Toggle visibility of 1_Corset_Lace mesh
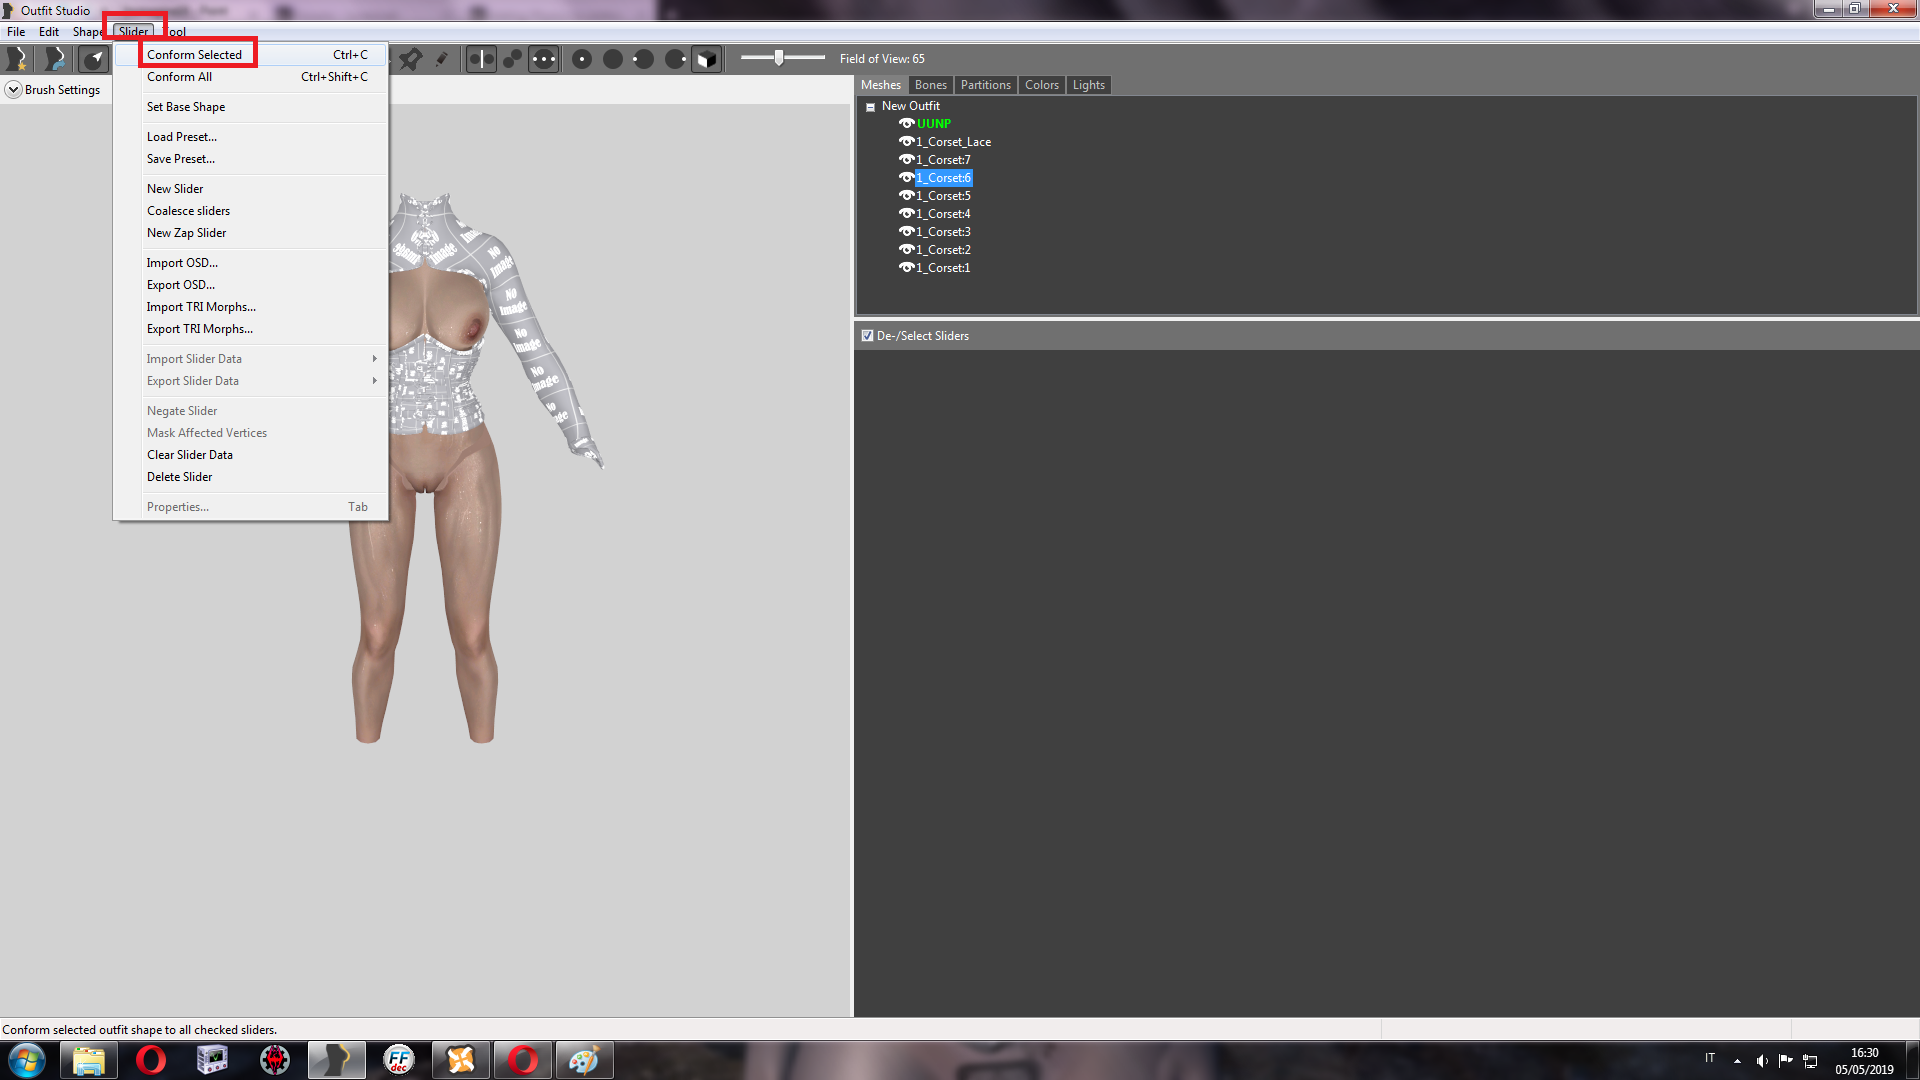The height and width of the screenshot is (1080, 1920). [906, 142]
